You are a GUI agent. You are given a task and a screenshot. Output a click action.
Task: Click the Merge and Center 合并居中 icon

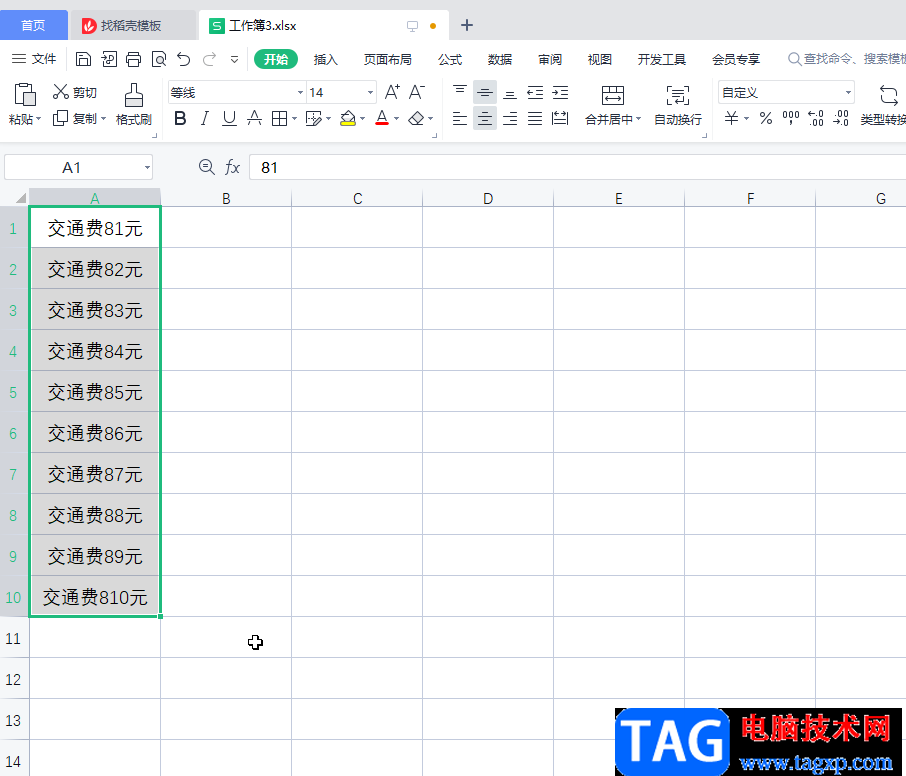point(612,95)
